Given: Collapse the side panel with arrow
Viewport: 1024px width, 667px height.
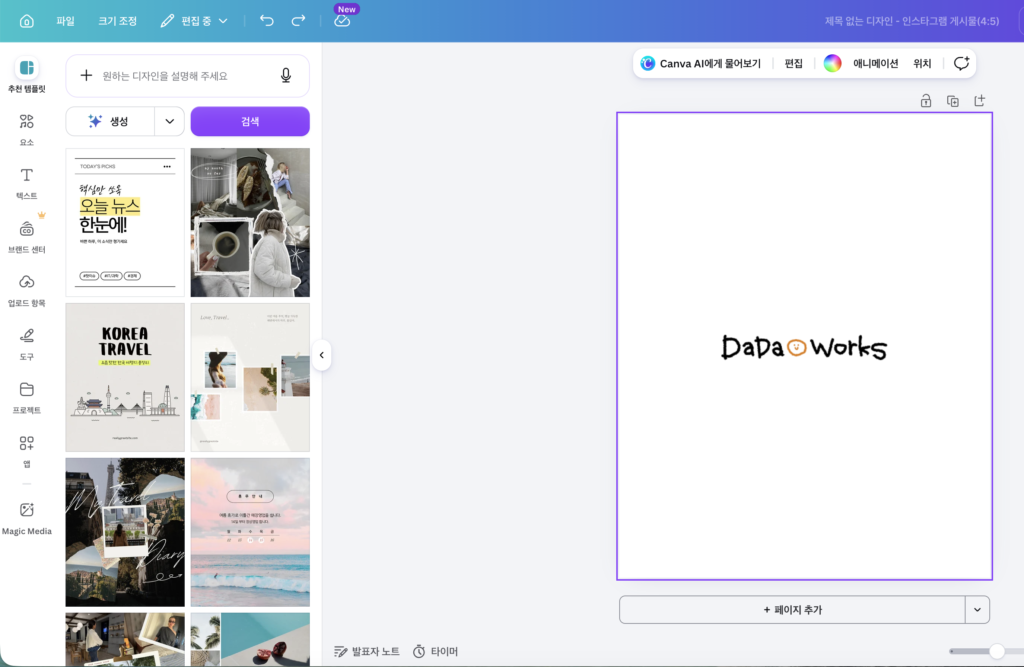Looking at the screenshot, I should click(321, 355).
